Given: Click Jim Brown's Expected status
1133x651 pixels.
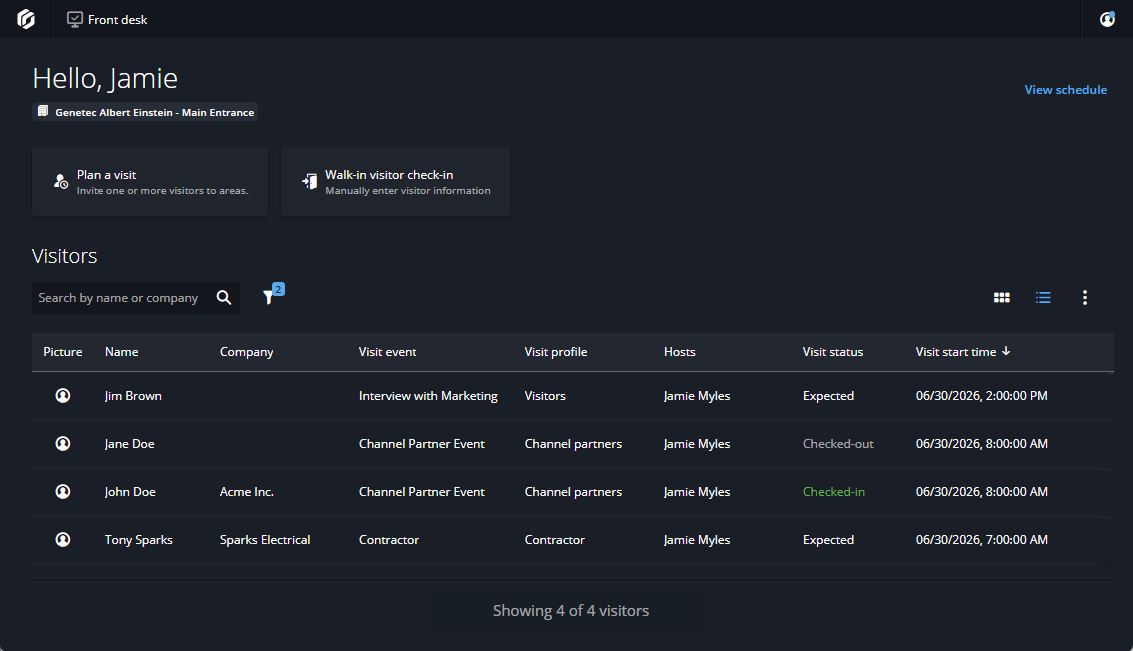Looking at the screenshot, I should (828, 396).
